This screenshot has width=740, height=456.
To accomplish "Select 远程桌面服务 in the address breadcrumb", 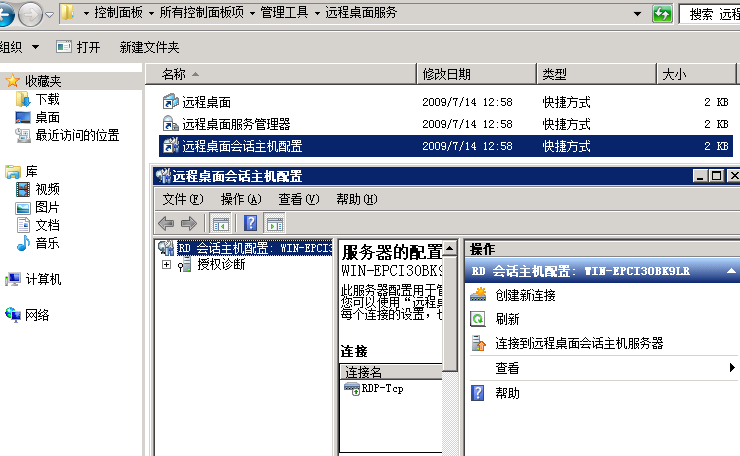I will pos(361,13).
